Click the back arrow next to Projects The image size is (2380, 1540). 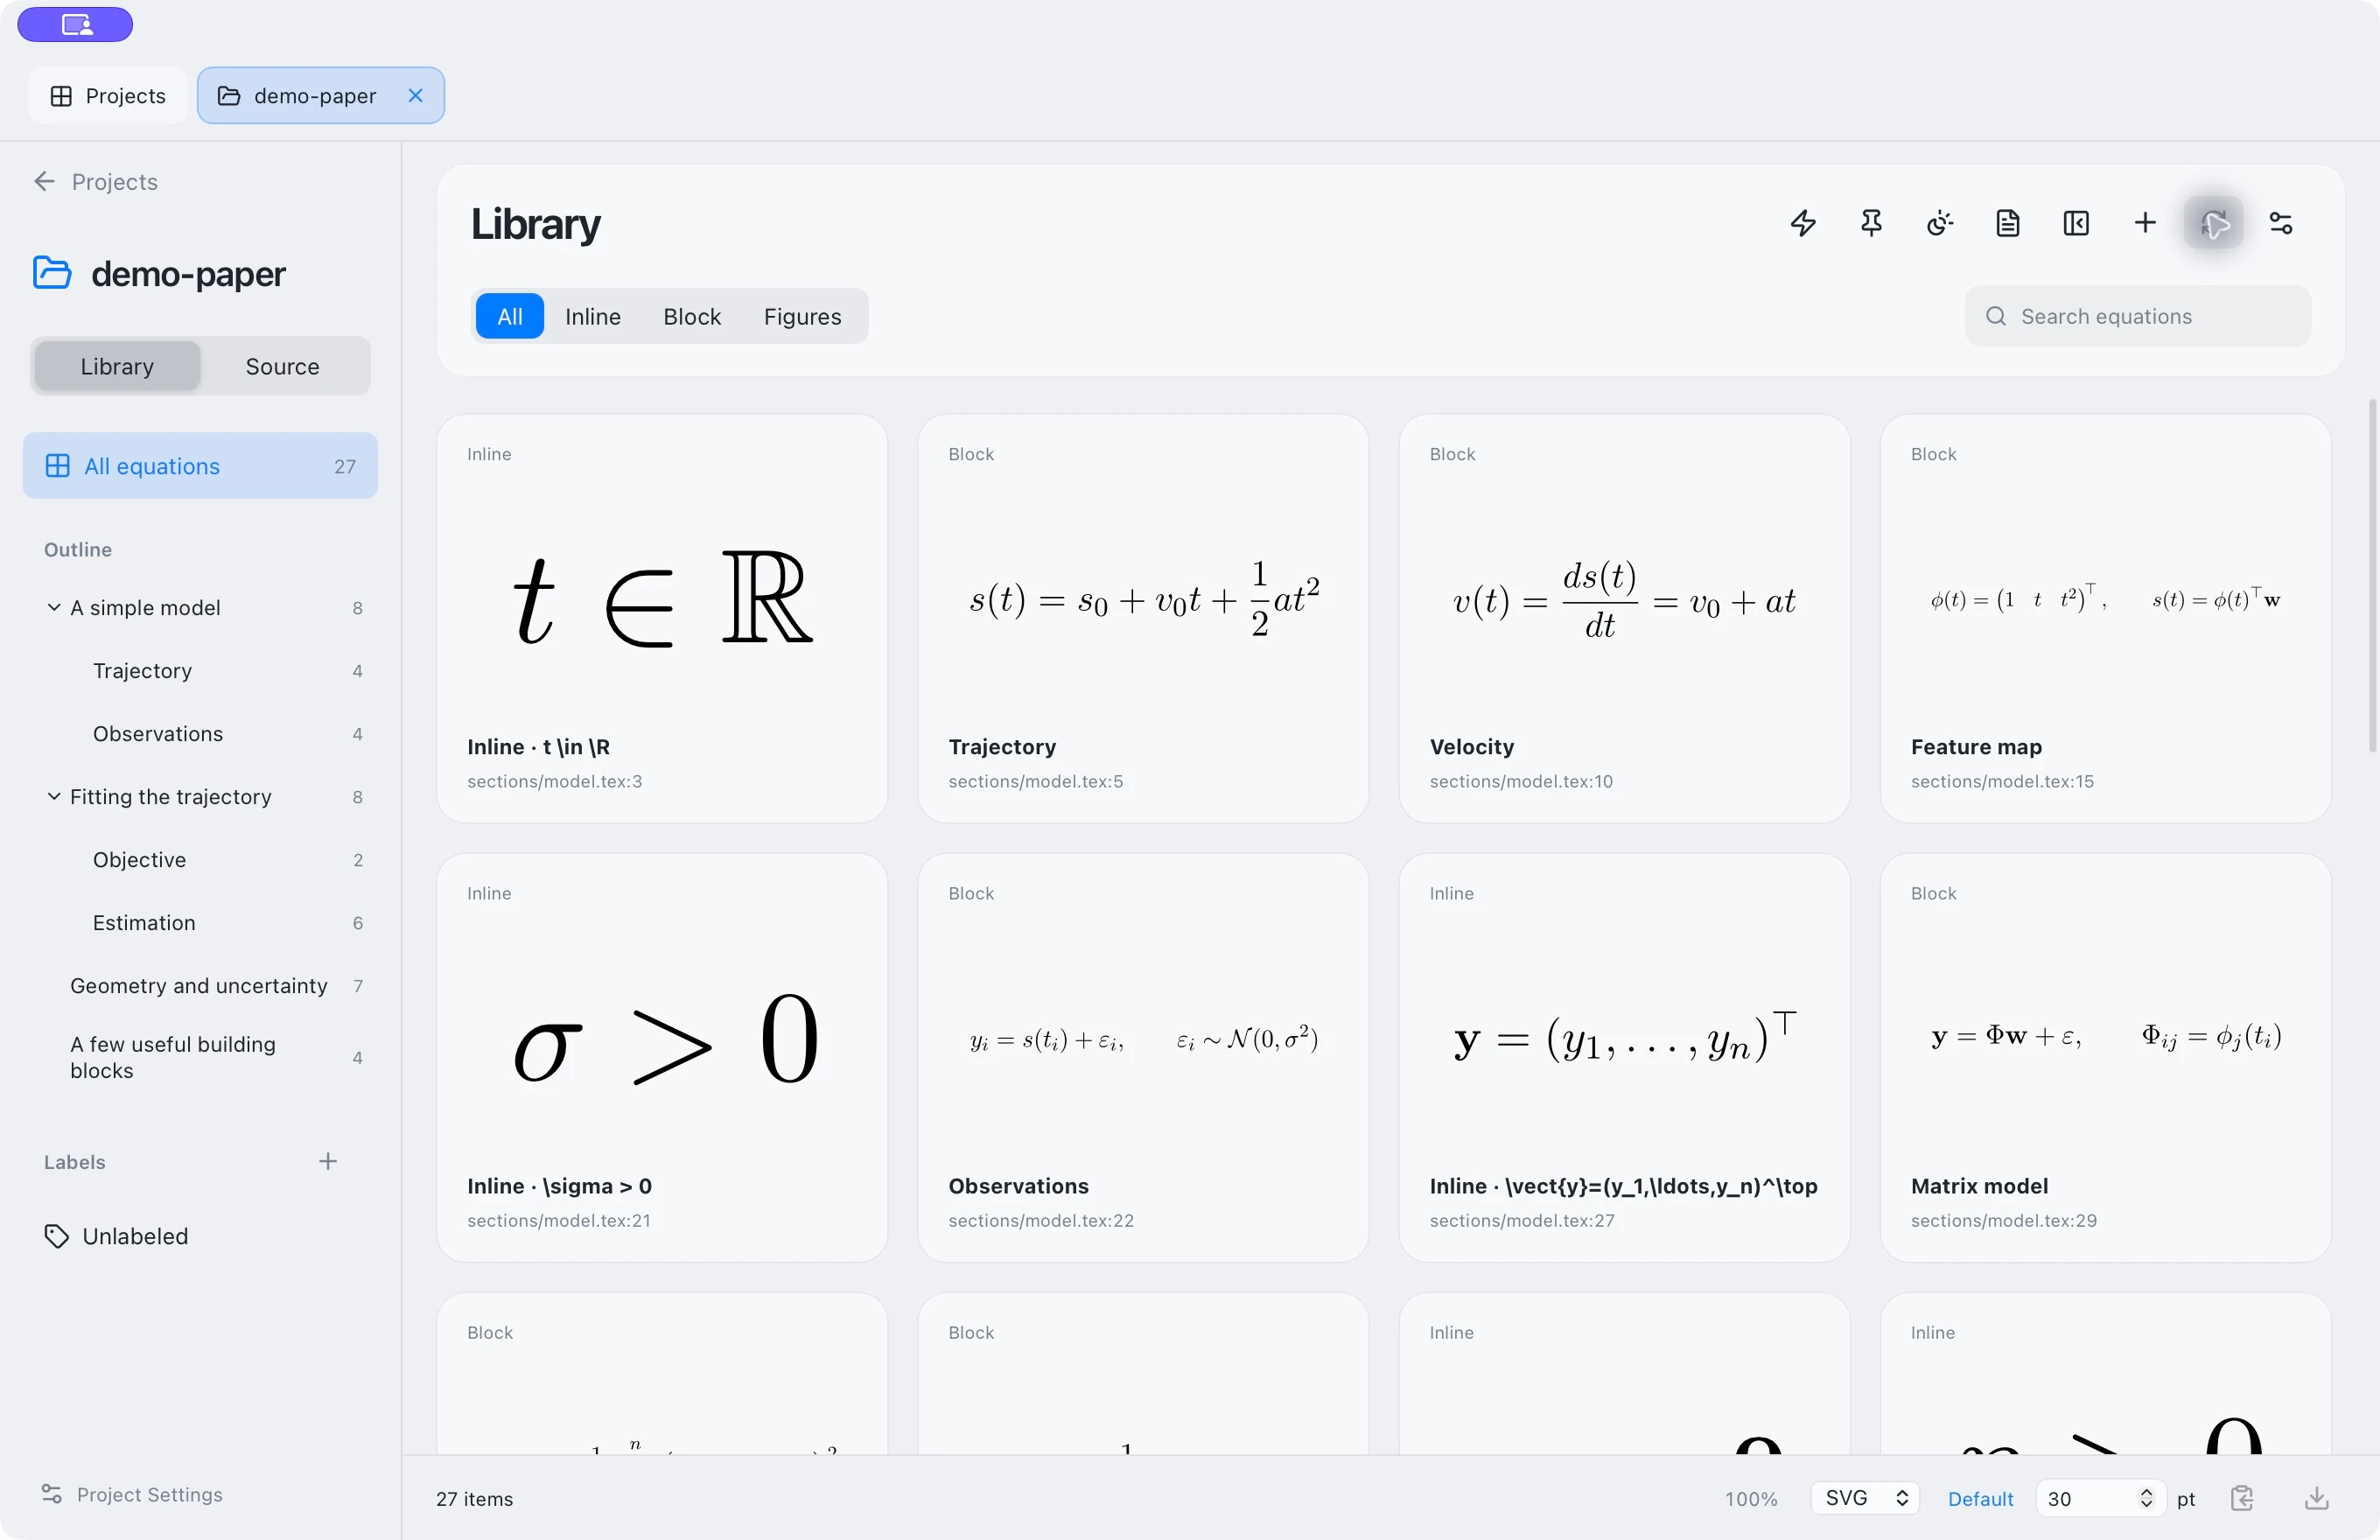pyautogui.click(x=44, y=181)
